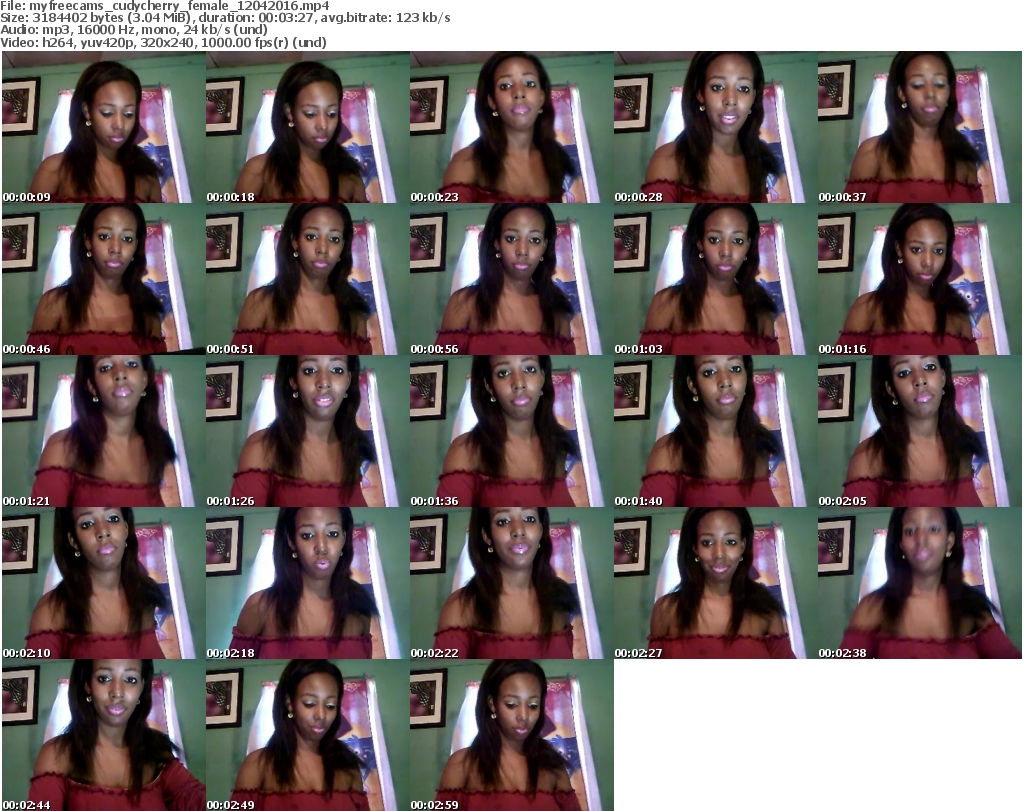Select the thumbnail at 00:02:38

[918, 583]
